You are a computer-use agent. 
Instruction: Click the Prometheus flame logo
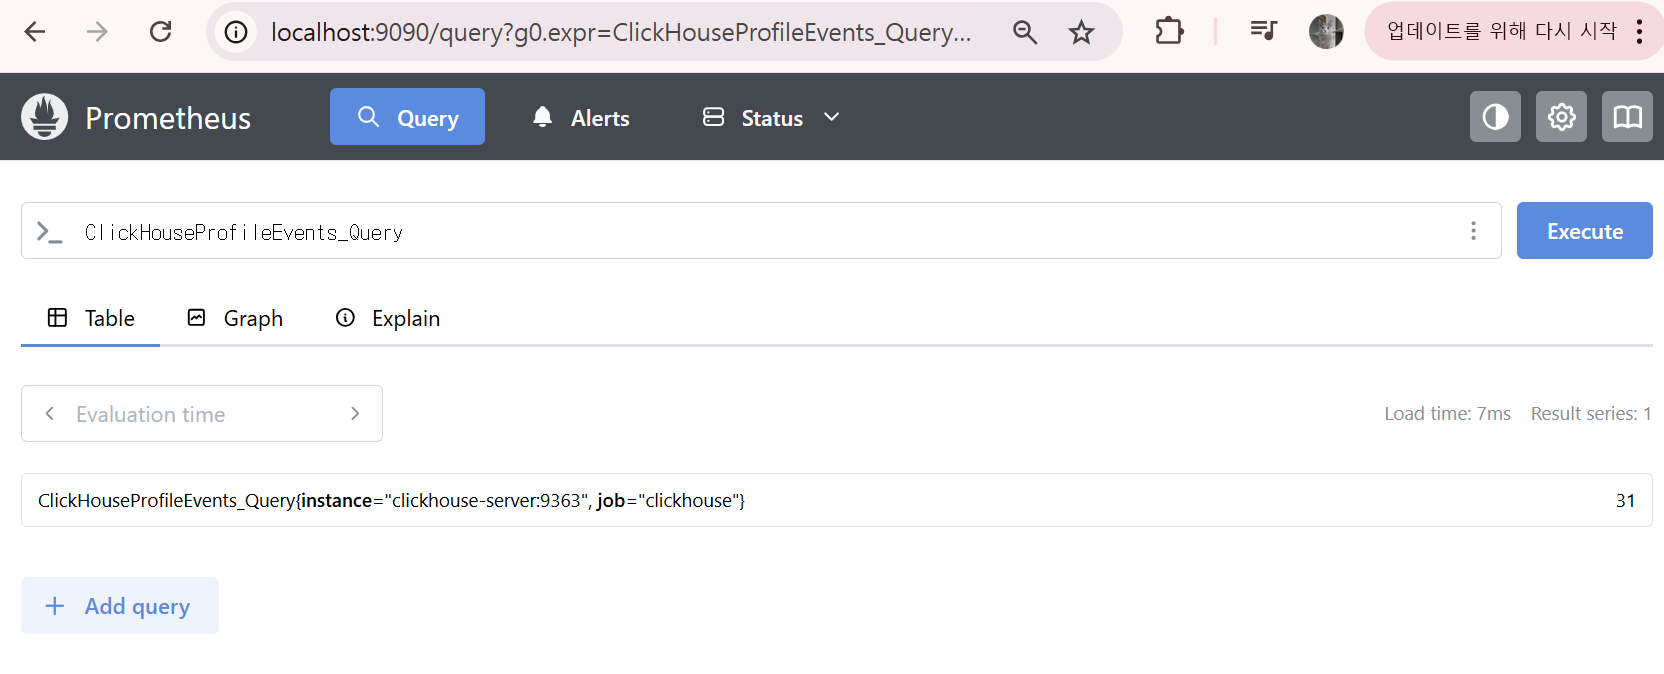coord(44,117)
